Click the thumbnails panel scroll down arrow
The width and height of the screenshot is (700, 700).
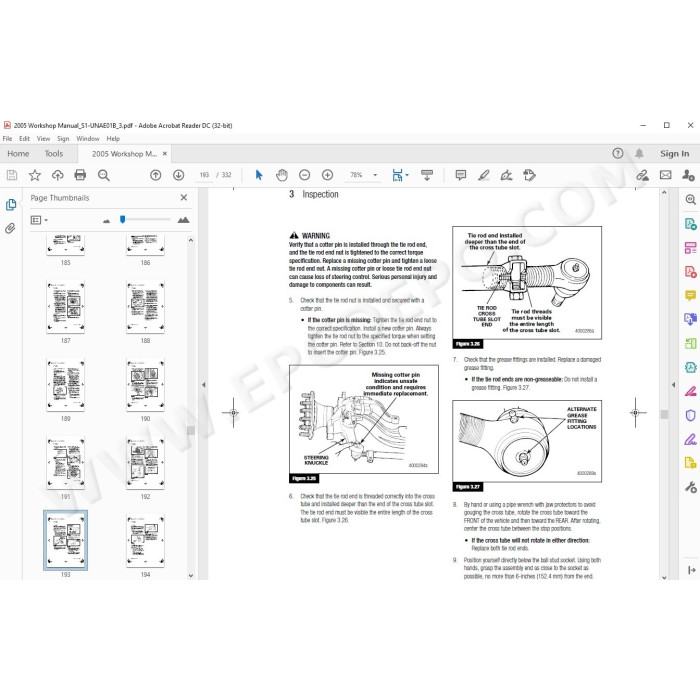coord(191,575)
